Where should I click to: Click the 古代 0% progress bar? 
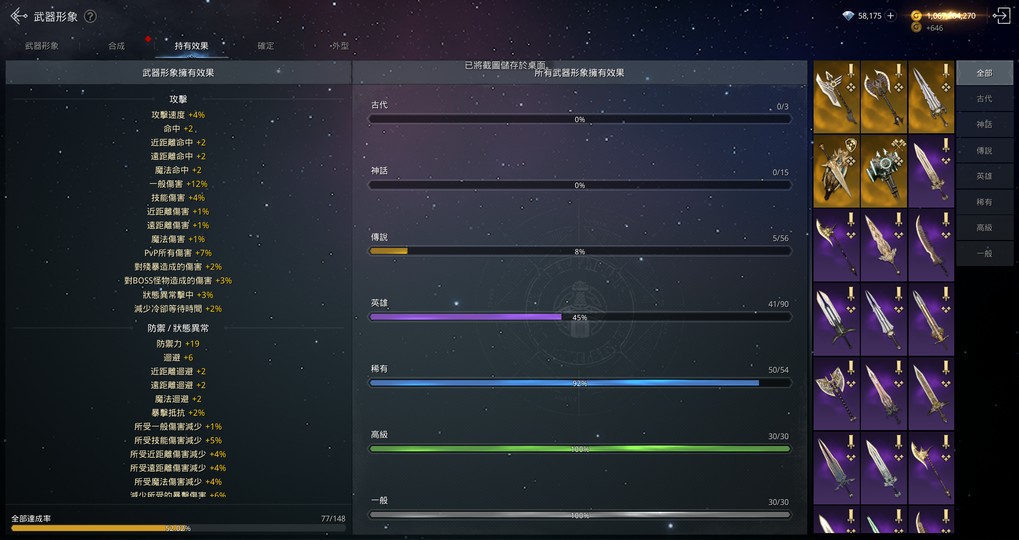580,120
